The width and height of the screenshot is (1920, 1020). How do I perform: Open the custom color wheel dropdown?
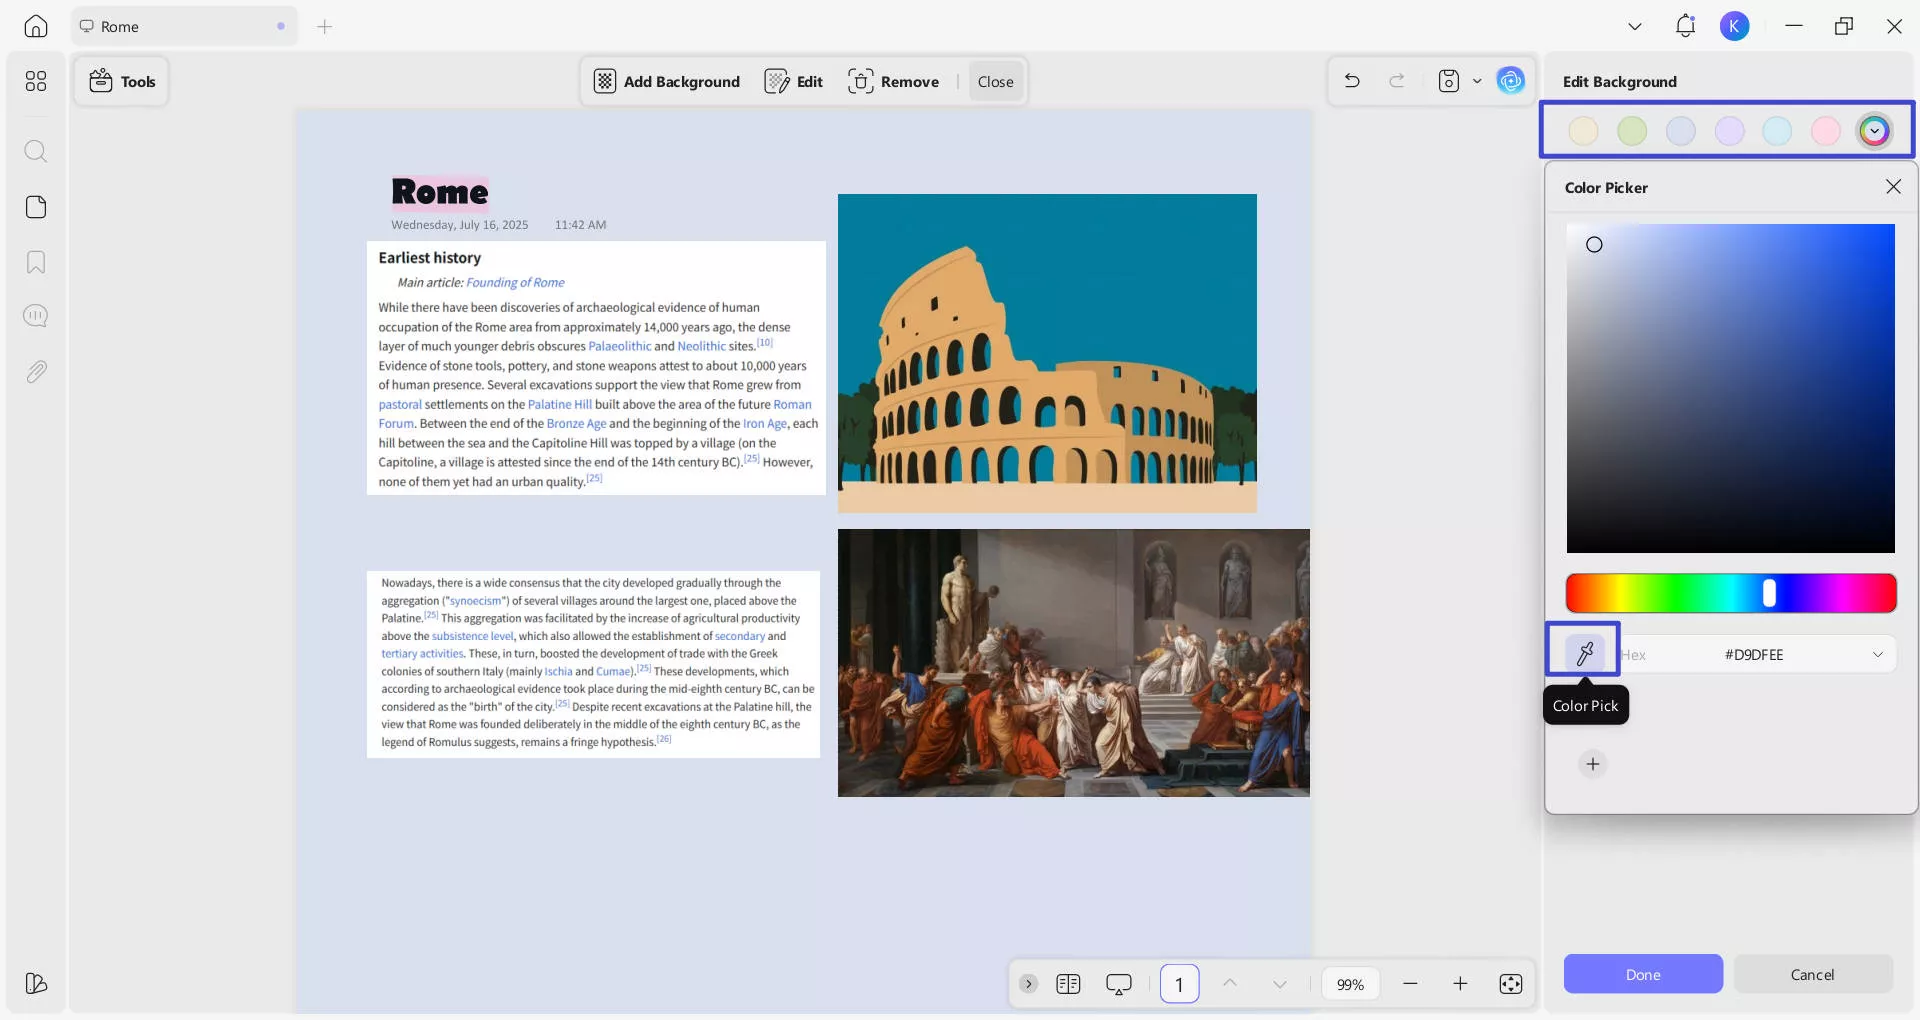point(1874,131)
